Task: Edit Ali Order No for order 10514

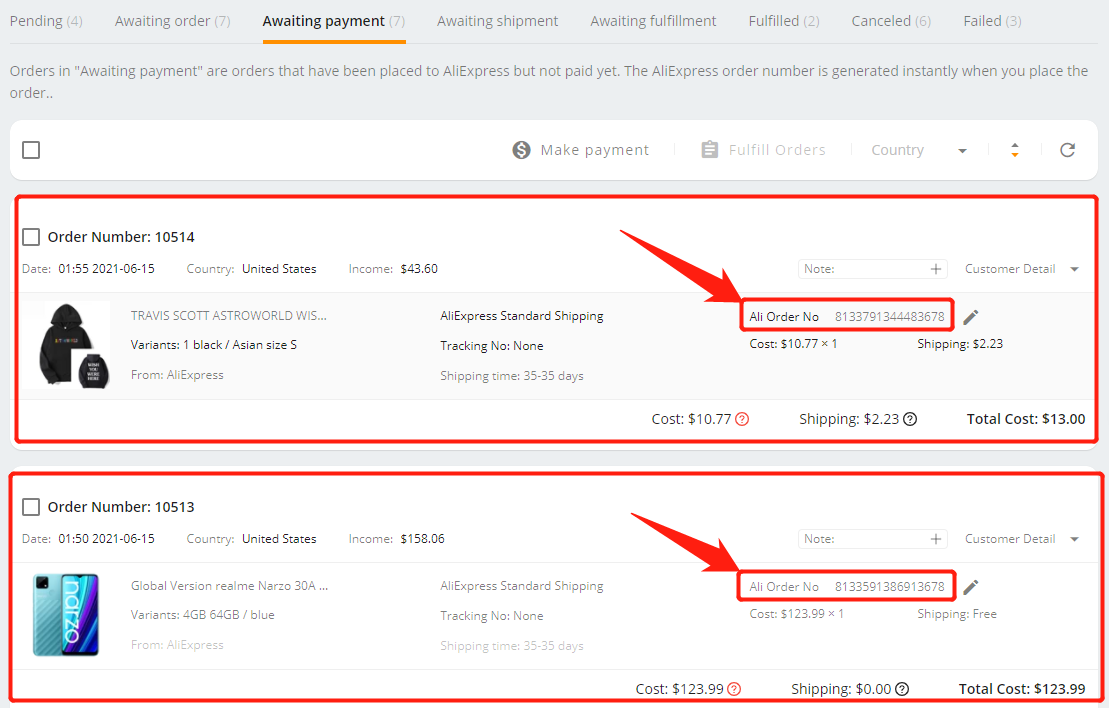Action: coord(971,316)
